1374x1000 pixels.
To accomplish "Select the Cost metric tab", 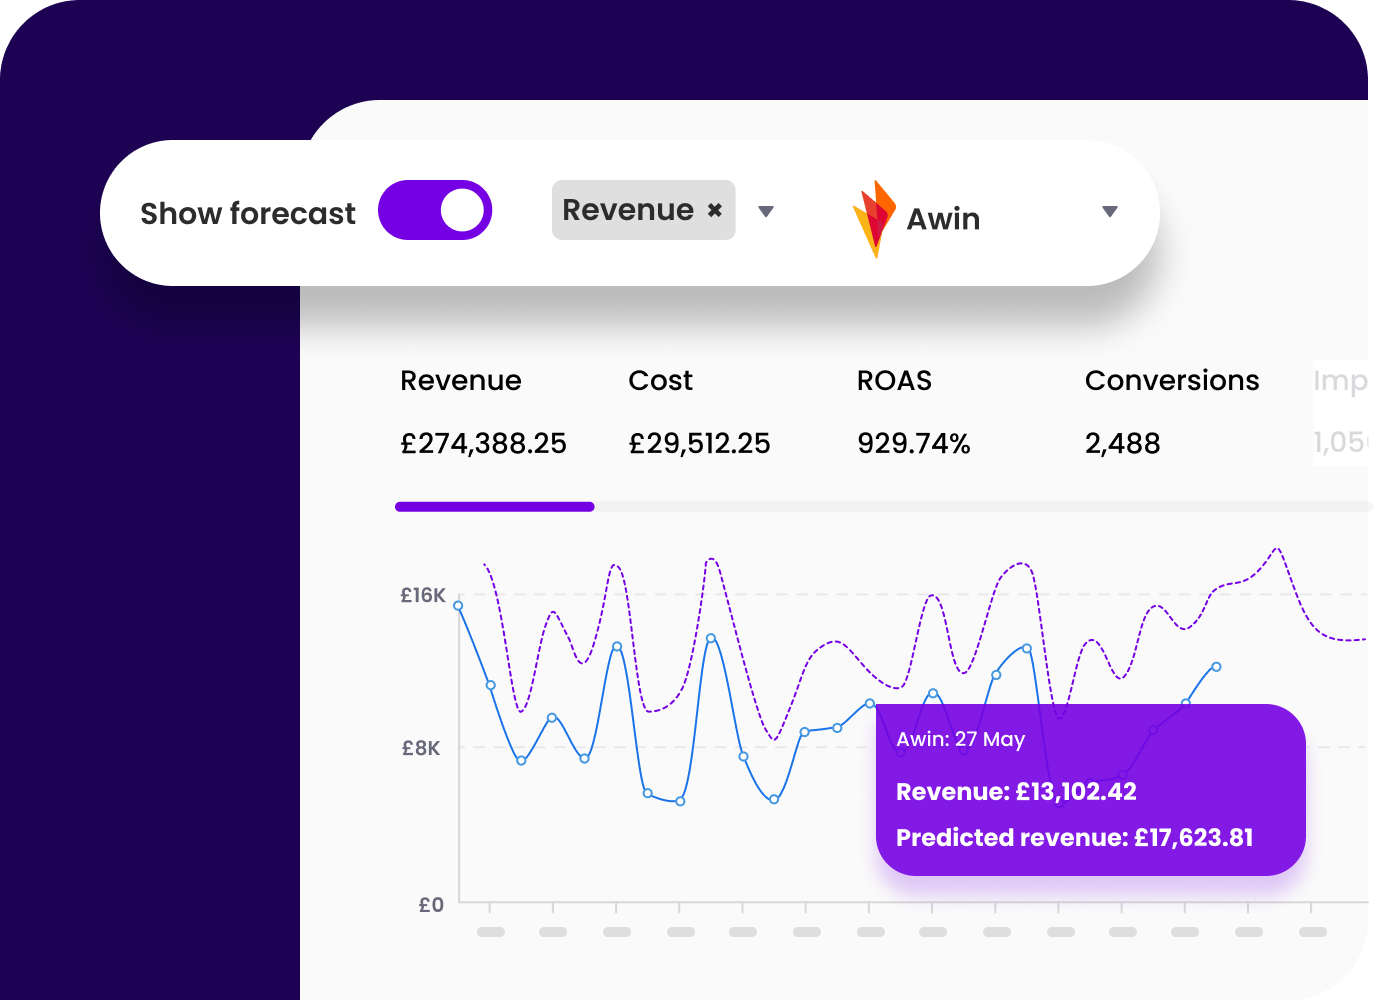I will pos(660,380).
